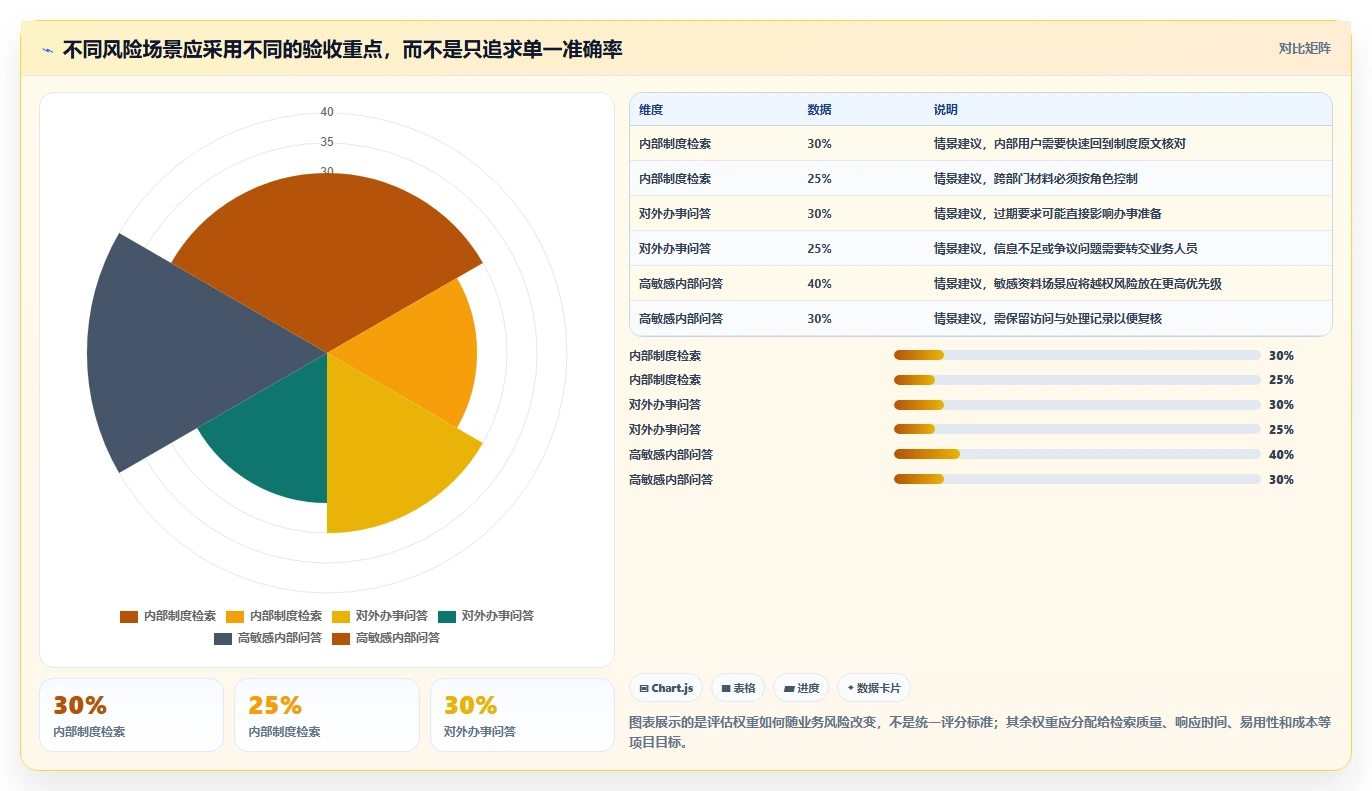Click the 内部制度检索 25% progress bar
Screen dimensions: 1372x791
pos(1077,380)
